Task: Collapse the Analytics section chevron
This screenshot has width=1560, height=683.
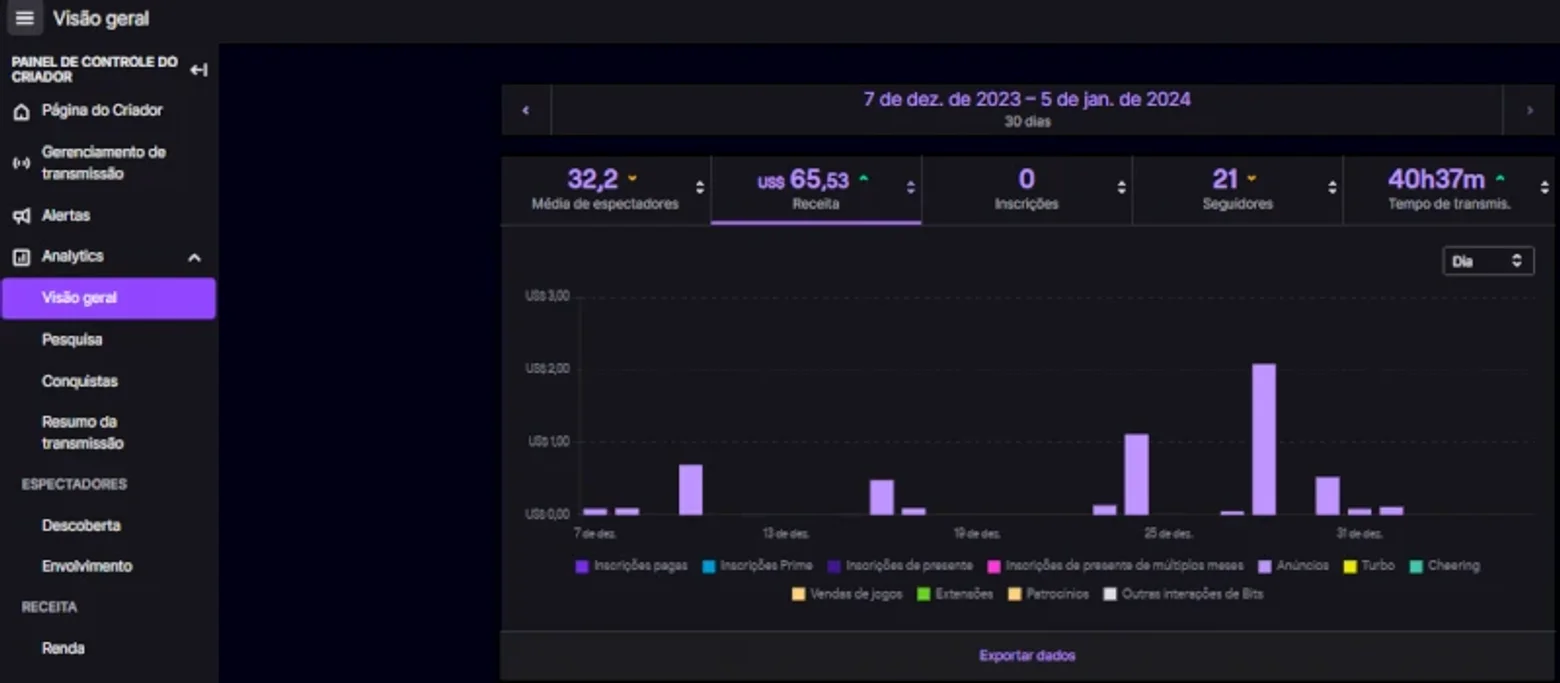Action: [x=194, y=258]
